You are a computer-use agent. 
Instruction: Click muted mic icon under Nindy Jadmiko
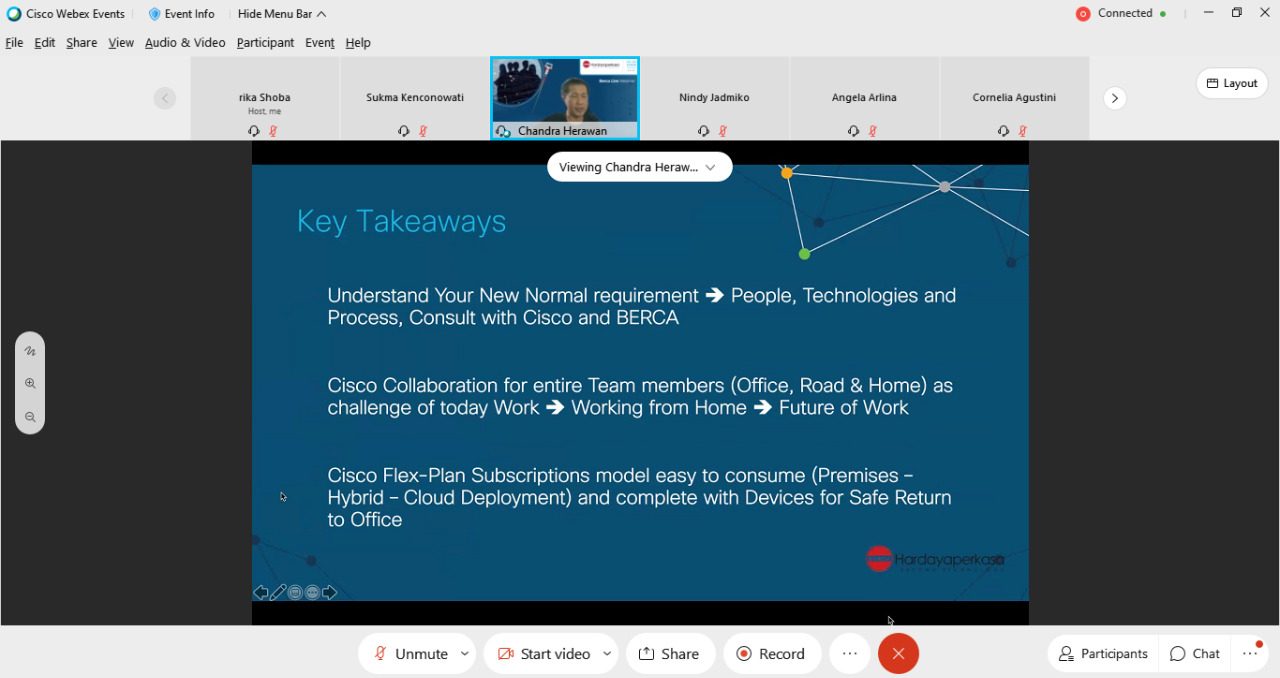point(722,131)
